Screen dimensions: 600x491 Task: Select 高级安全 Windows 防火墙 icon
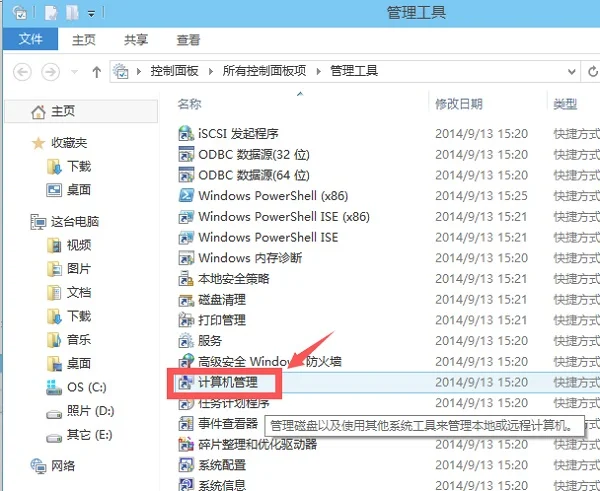(186, 361)
